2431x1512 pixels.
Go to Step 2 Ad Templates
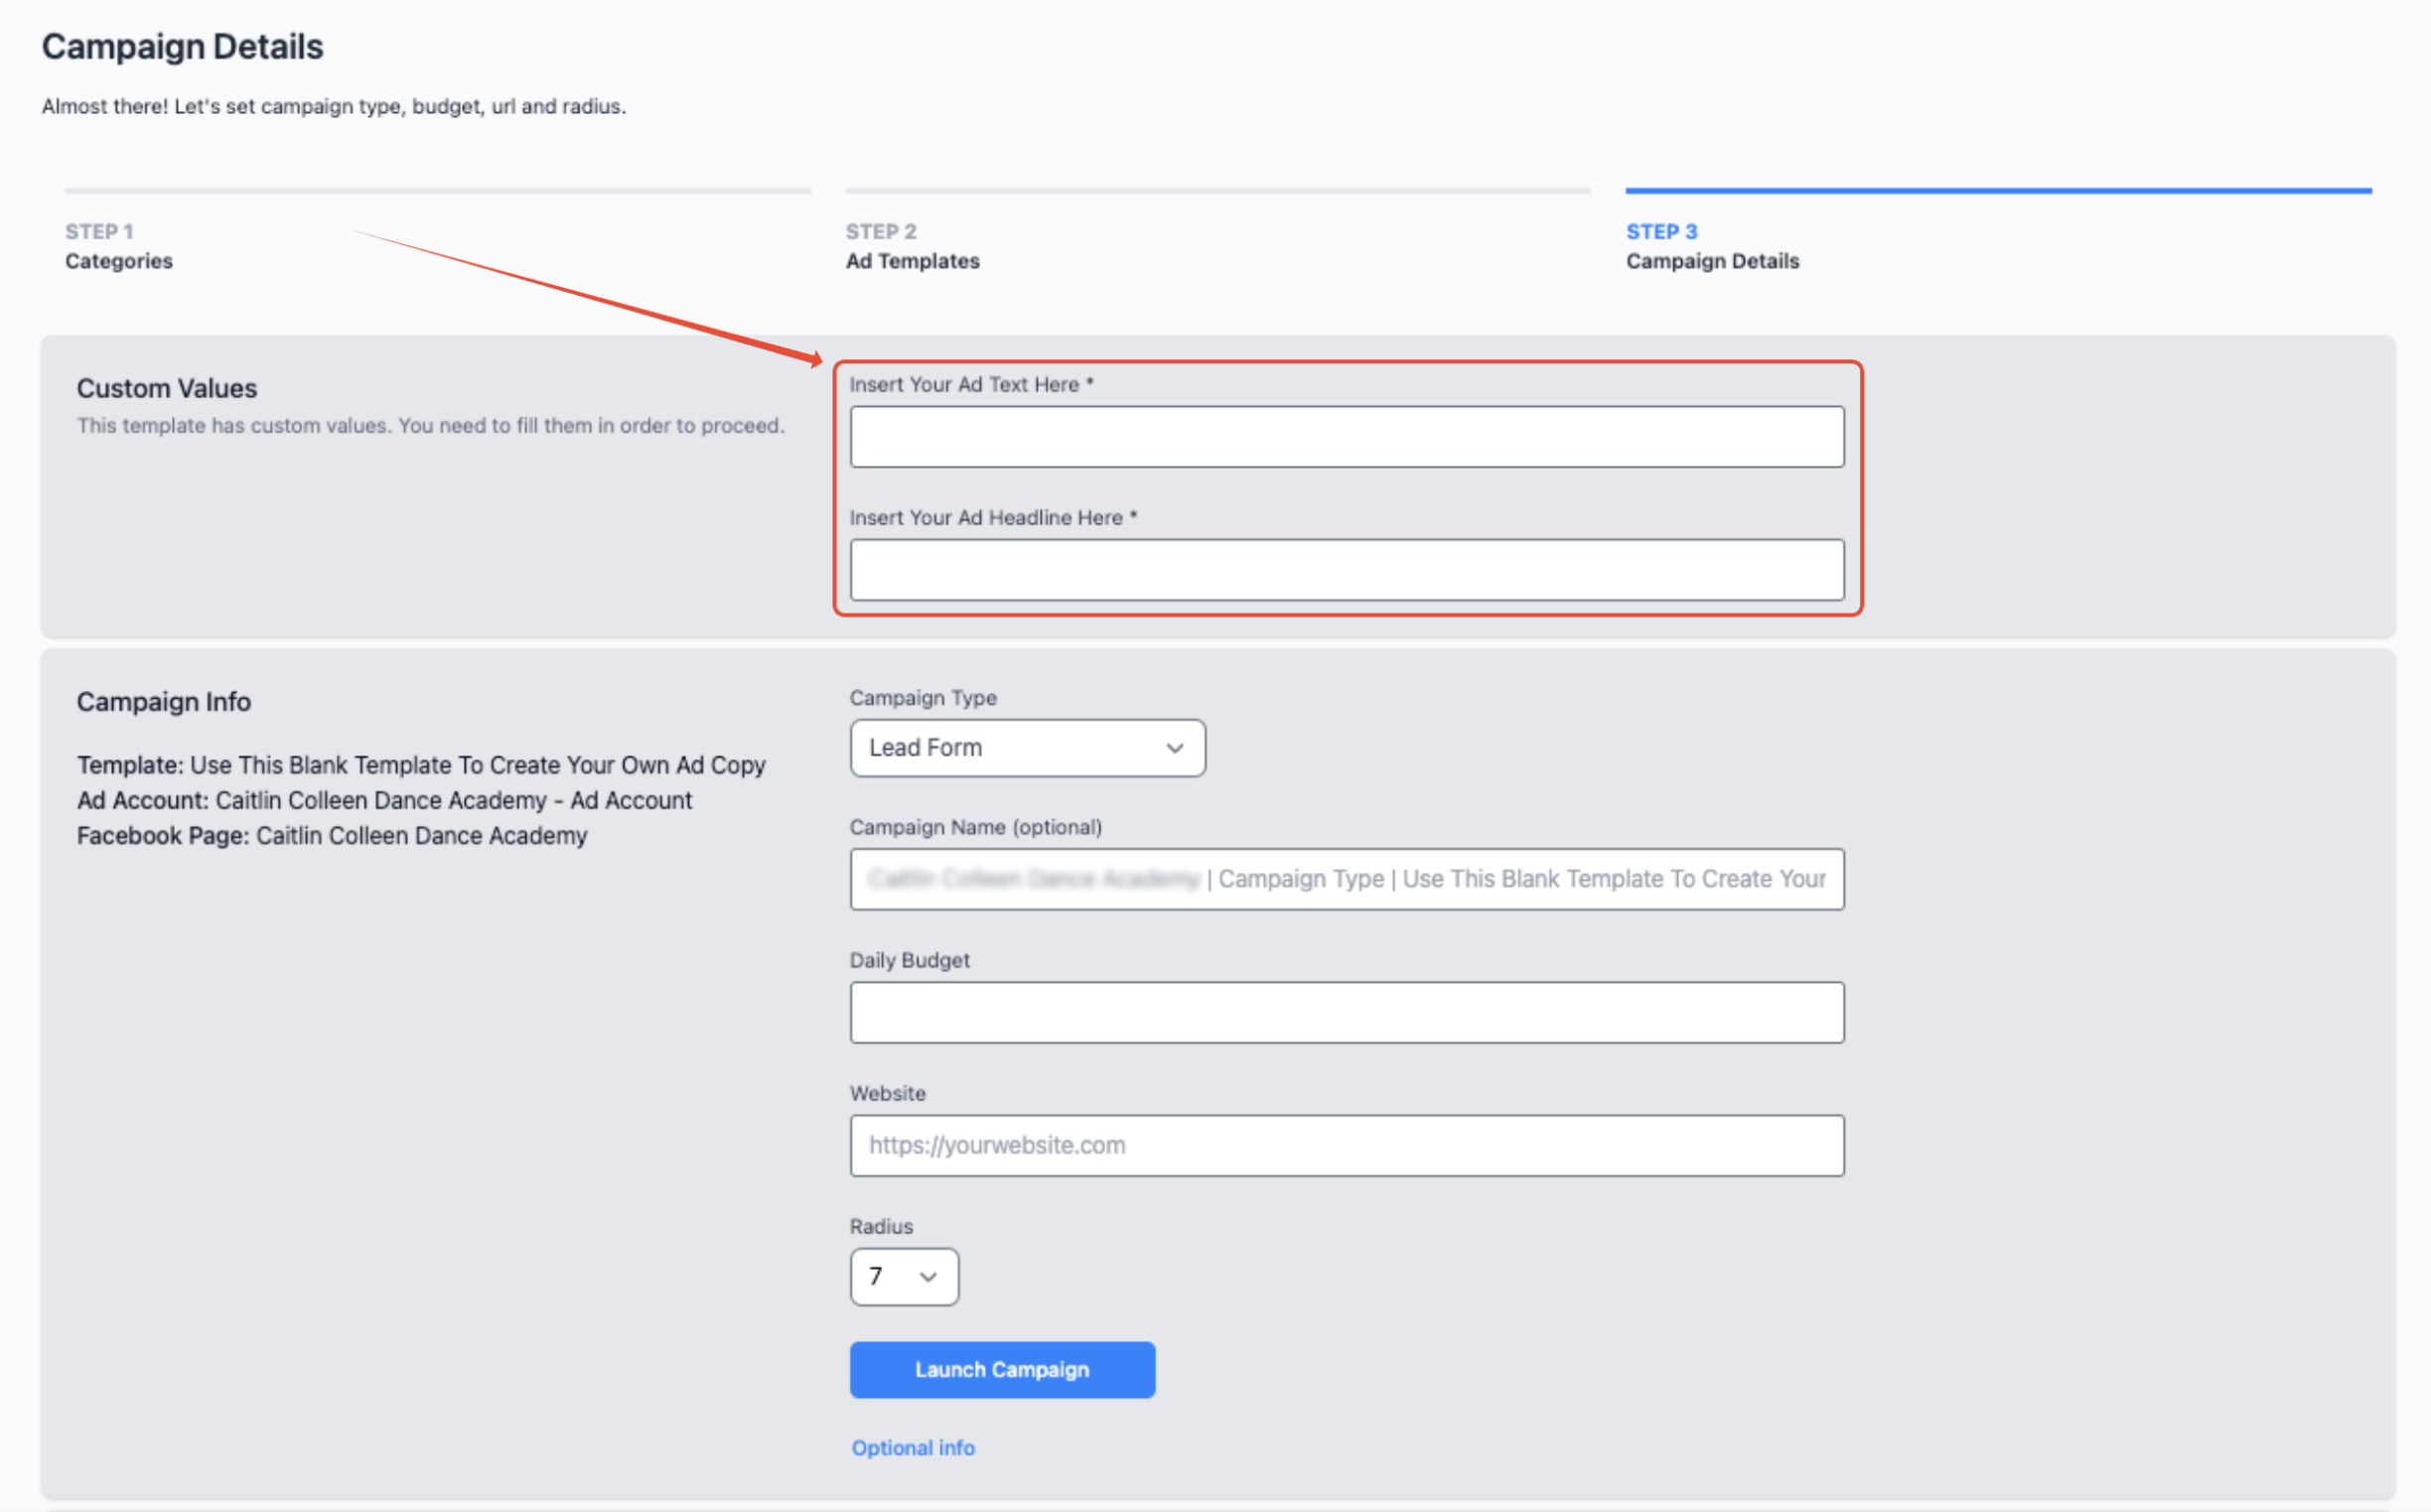[x=912, y=247]
